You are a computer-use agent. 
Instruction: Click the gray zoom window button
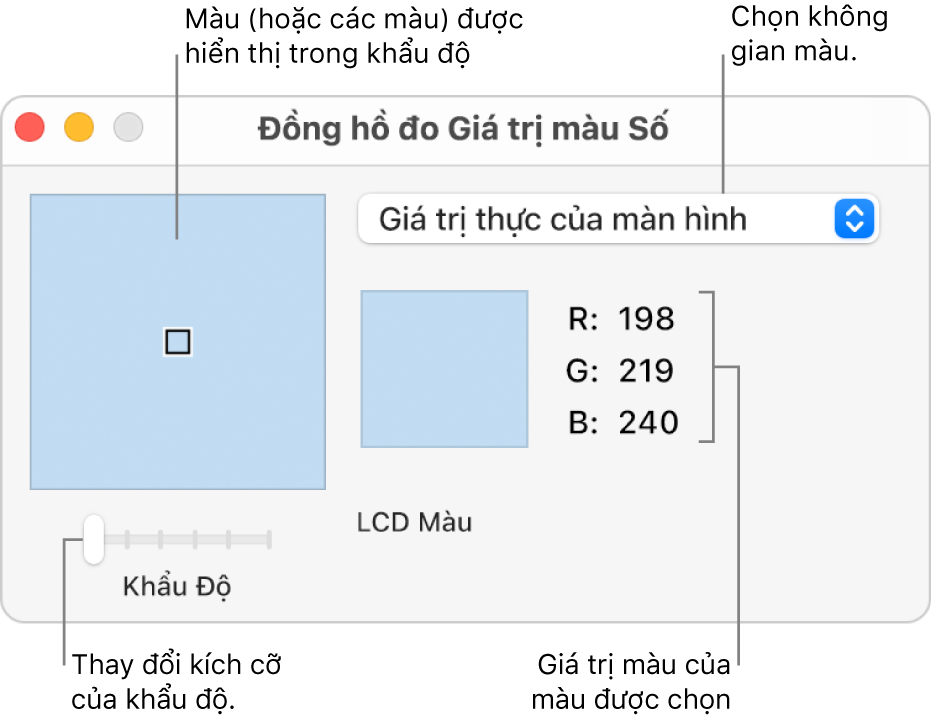coord(128,128)
